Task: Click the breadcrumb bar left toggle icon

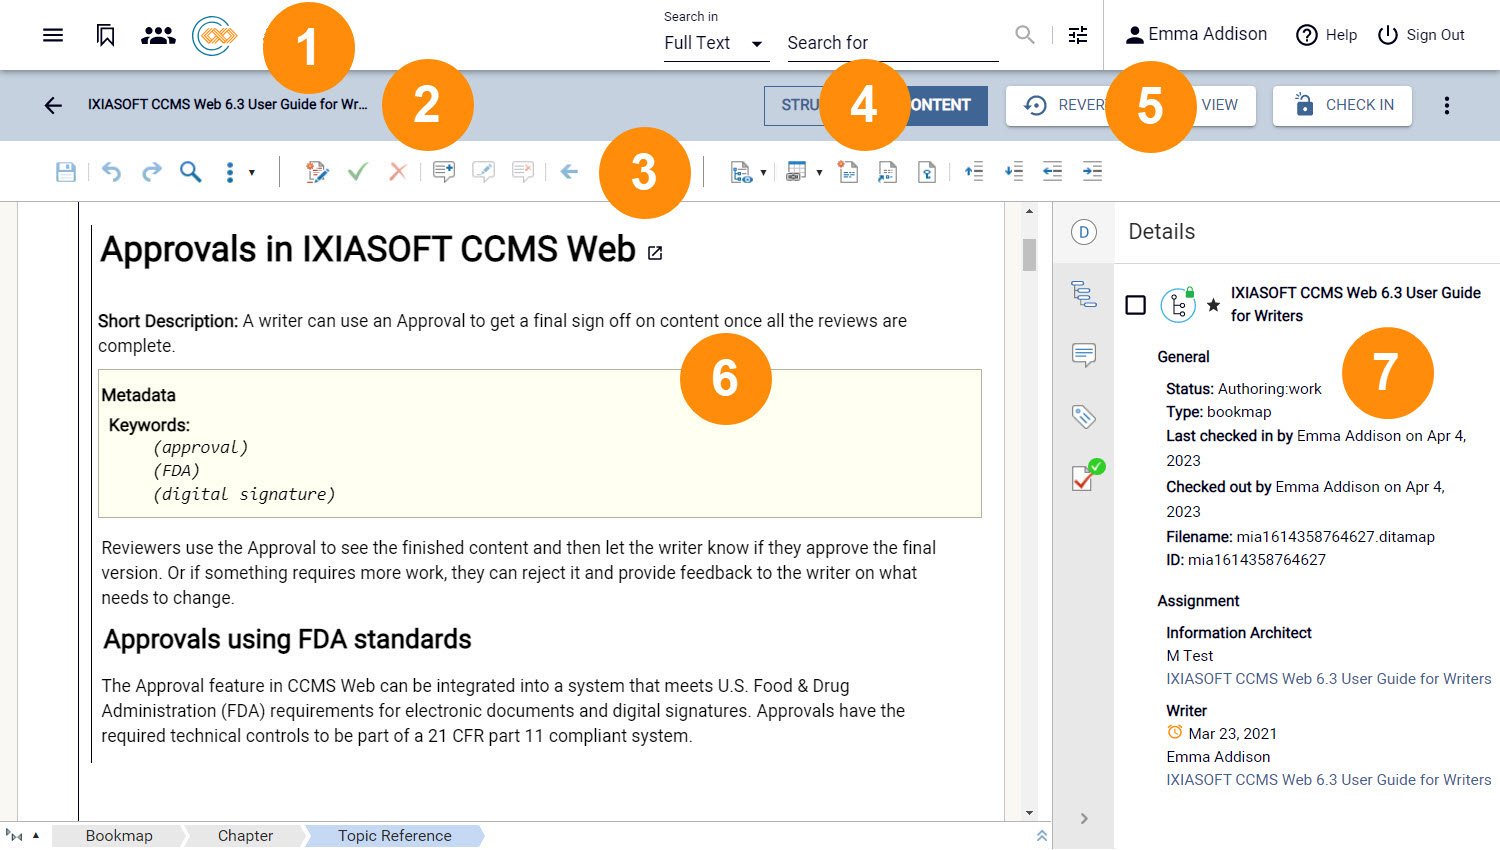Action: tap(14, 836)
